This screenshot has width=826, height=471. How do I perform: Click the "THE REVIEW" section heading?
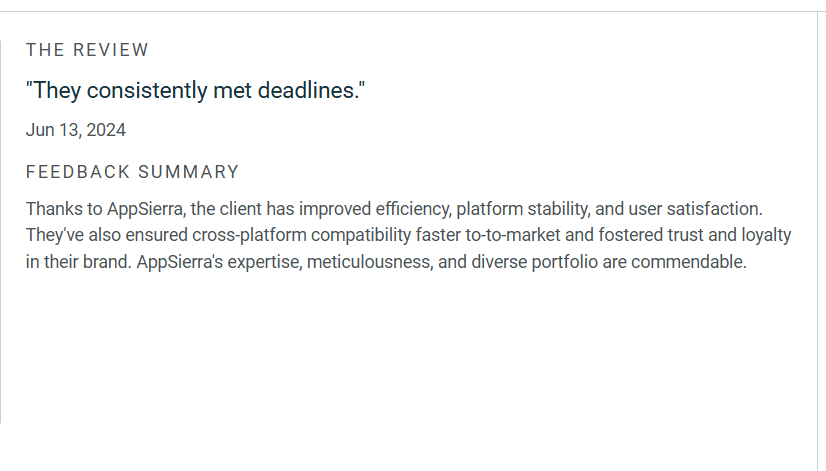click(87, 50)
